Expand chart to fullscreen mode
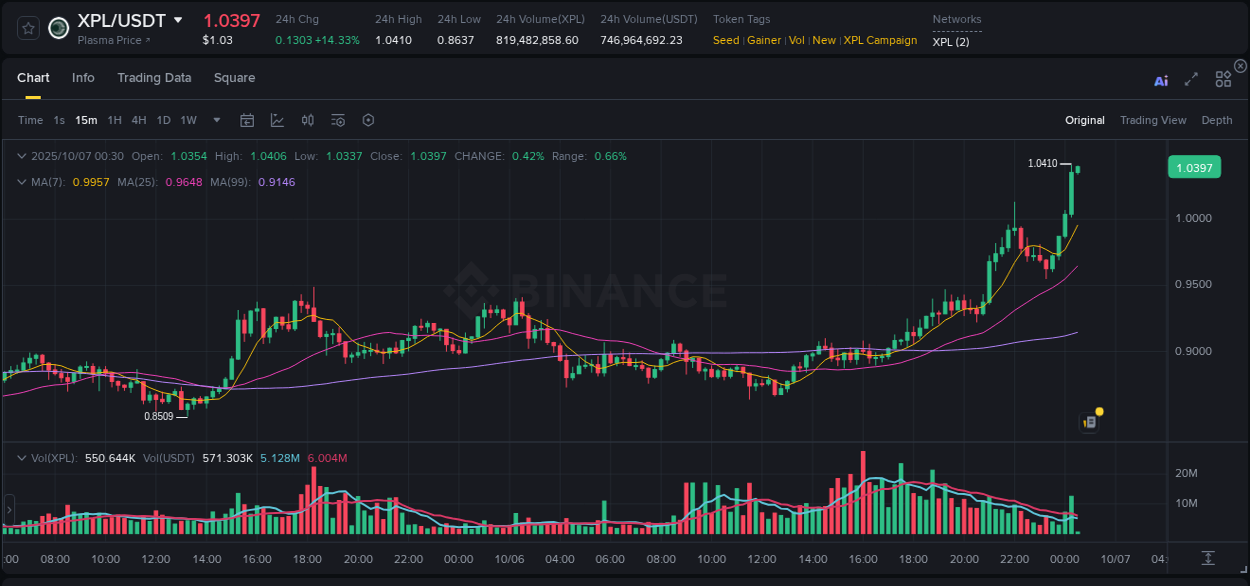Image resolution: width=1250 pixels, height=586 pixels. click(x=1191, y=79)
